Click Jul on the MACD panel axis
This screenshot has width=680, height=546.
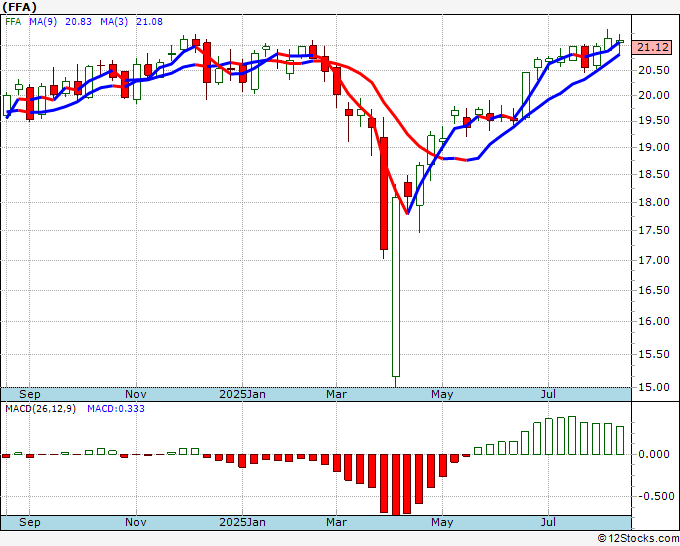(x=549, y=522)
